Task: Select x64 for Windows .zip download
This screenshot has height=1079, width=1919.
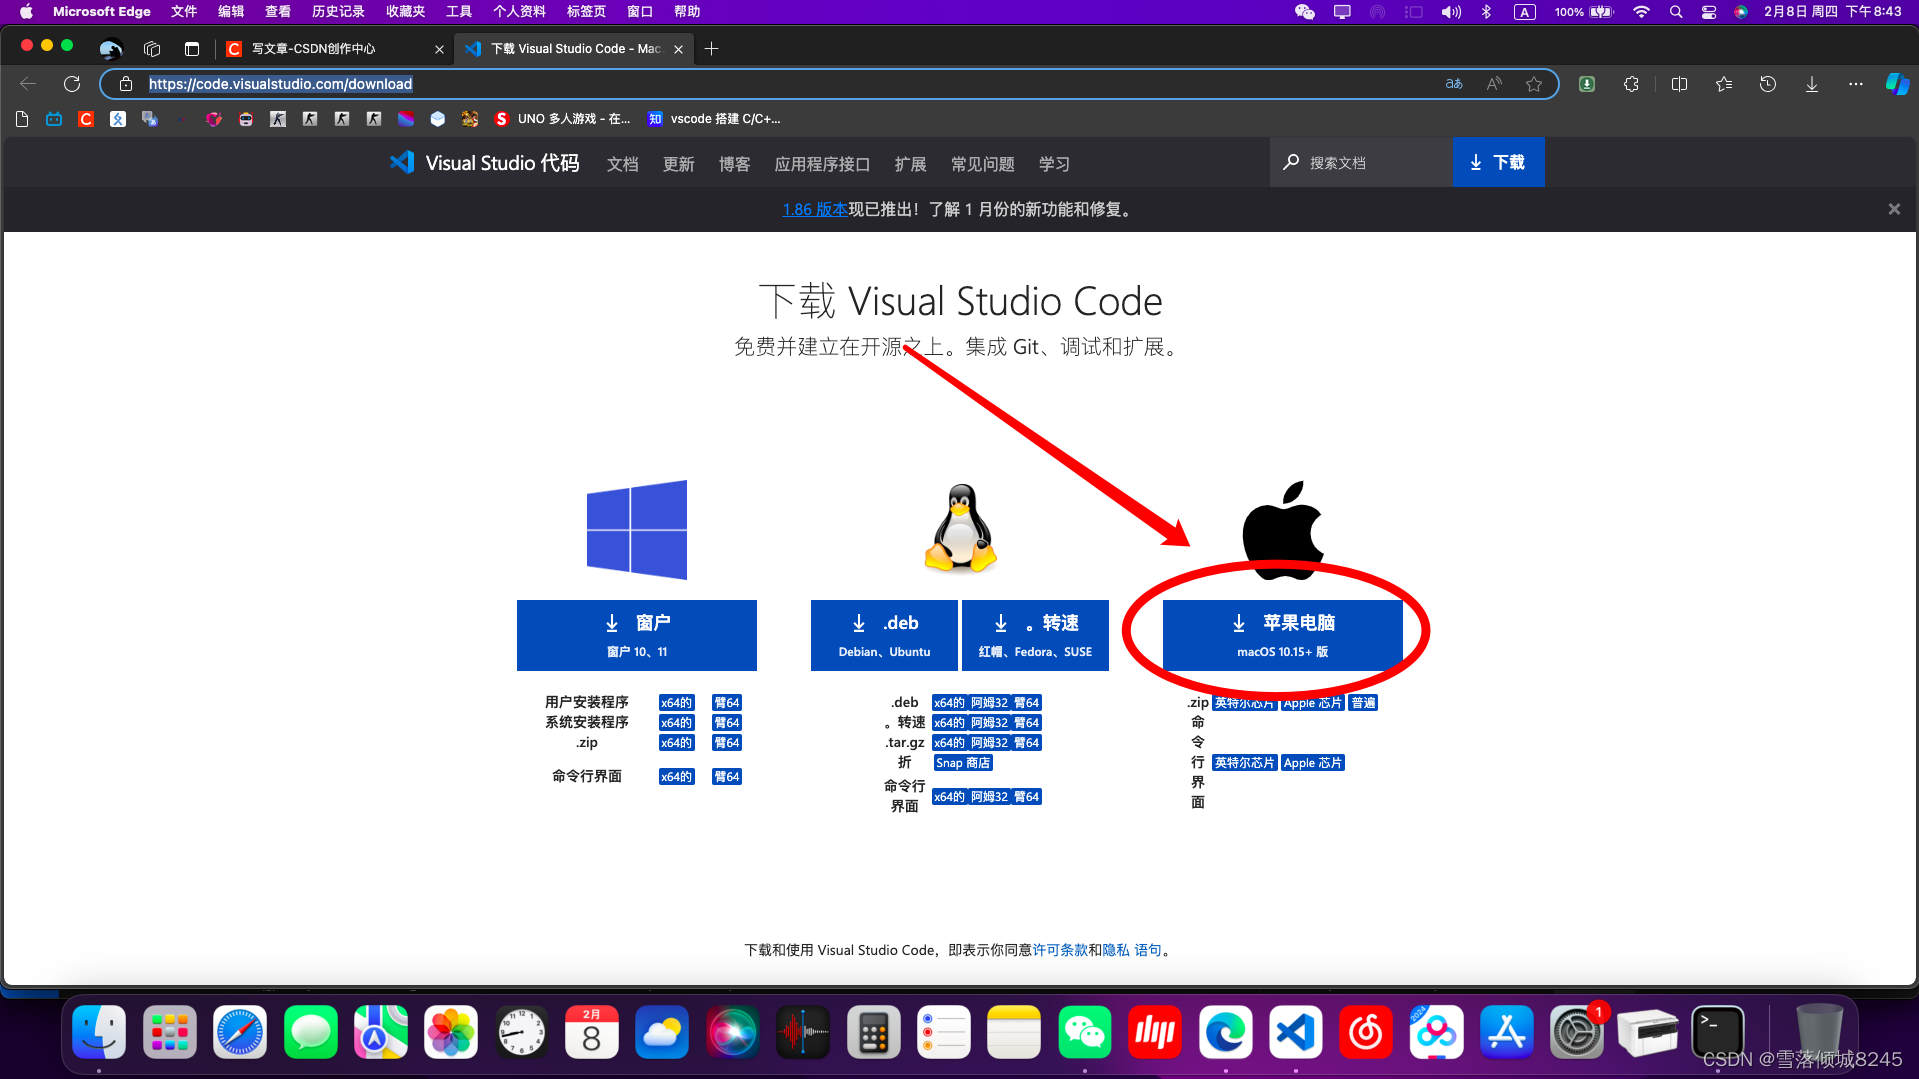Action: (x=676, y=743)
